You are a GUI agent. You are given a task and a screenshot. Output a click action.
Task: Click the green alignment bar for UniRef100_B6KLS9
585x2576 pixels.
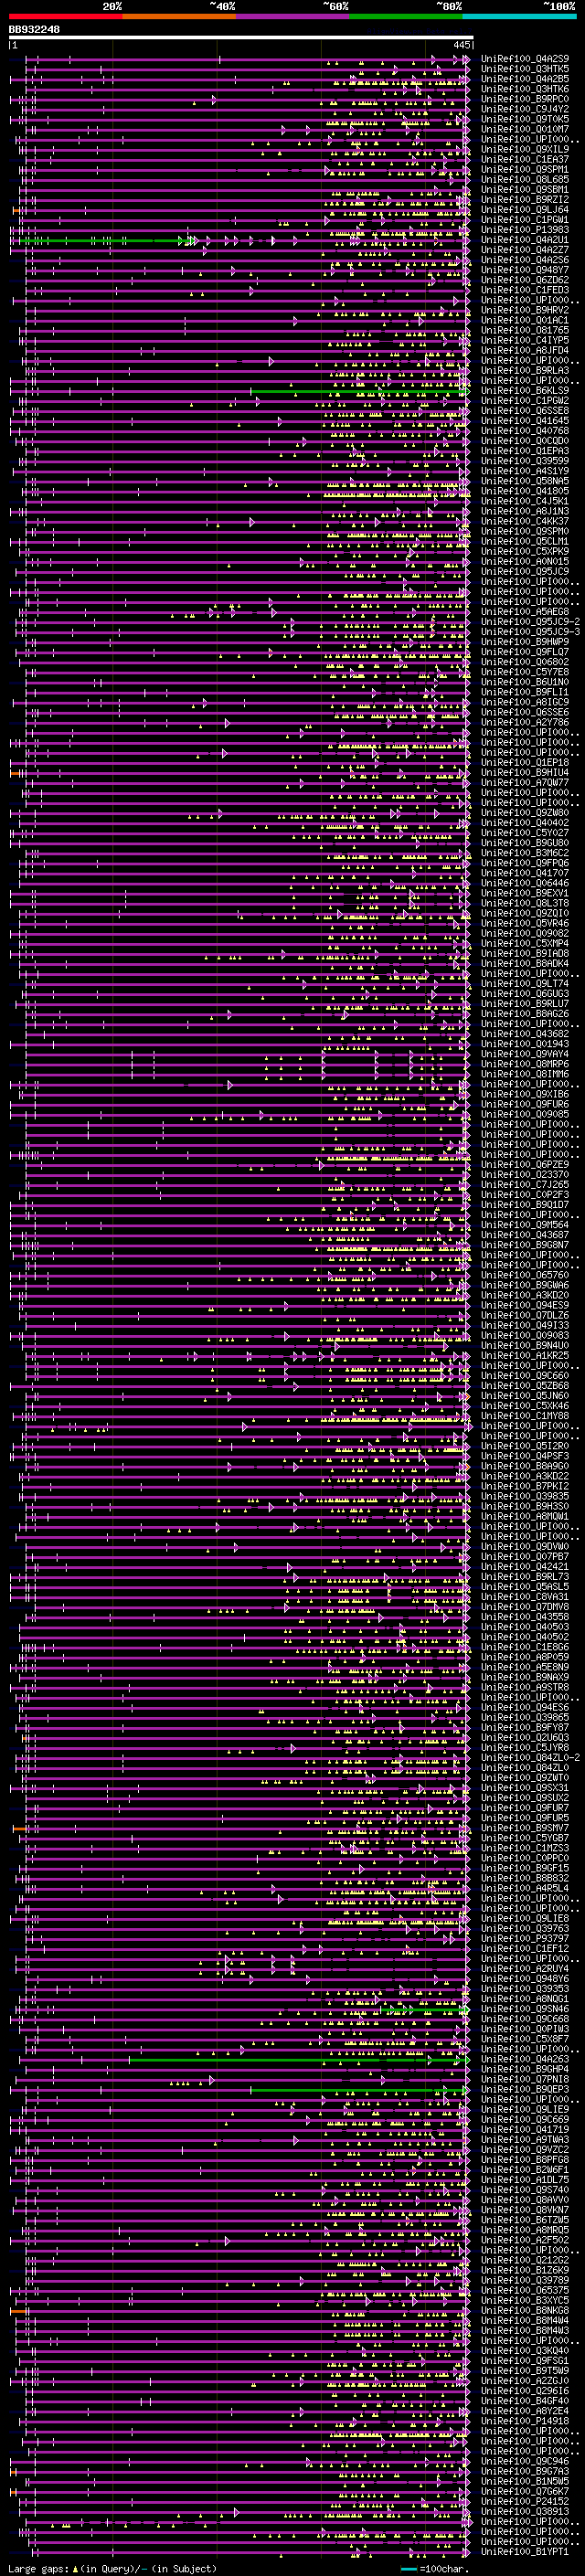(359, 391)
